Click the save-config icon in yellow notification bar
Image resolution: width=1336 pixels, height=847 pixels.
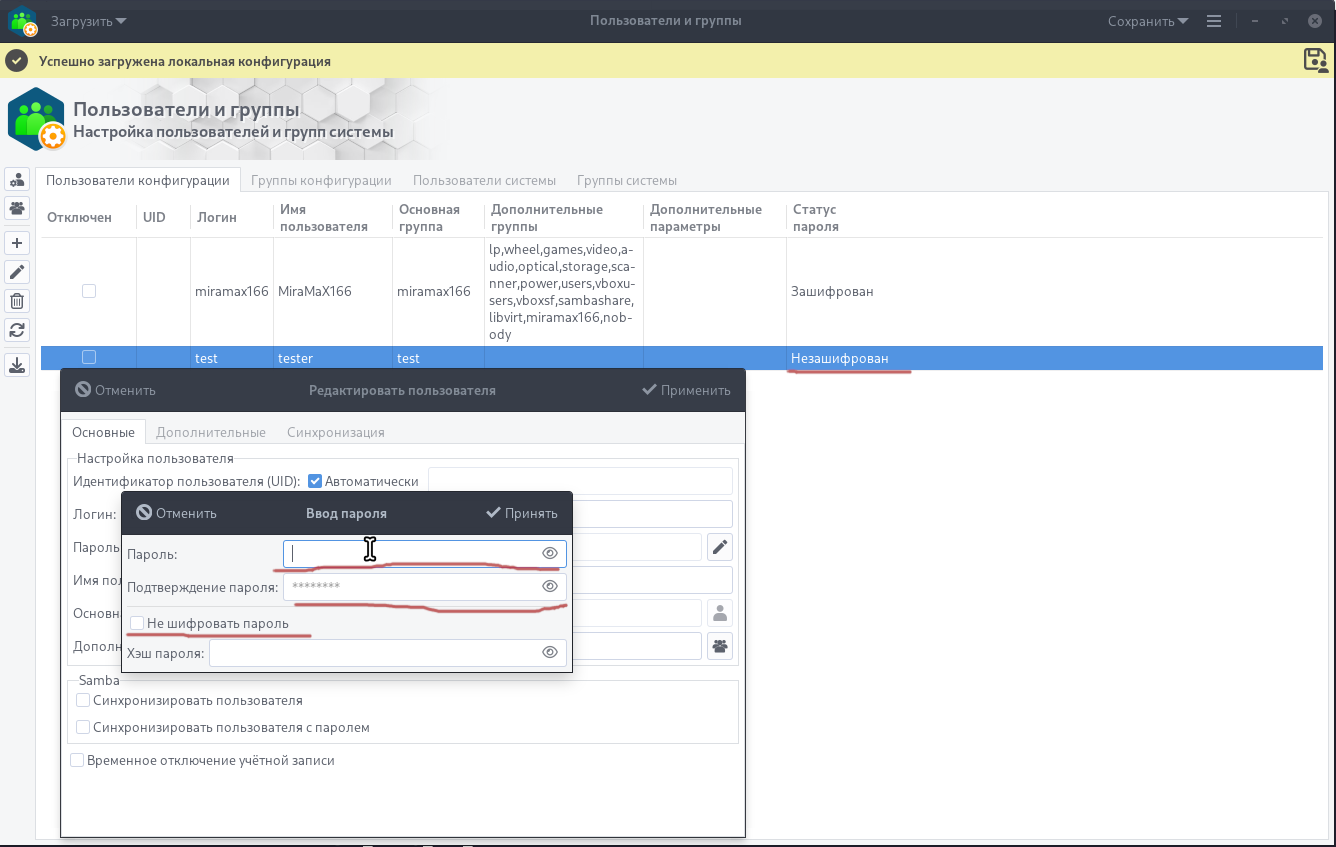(1315, 60)
